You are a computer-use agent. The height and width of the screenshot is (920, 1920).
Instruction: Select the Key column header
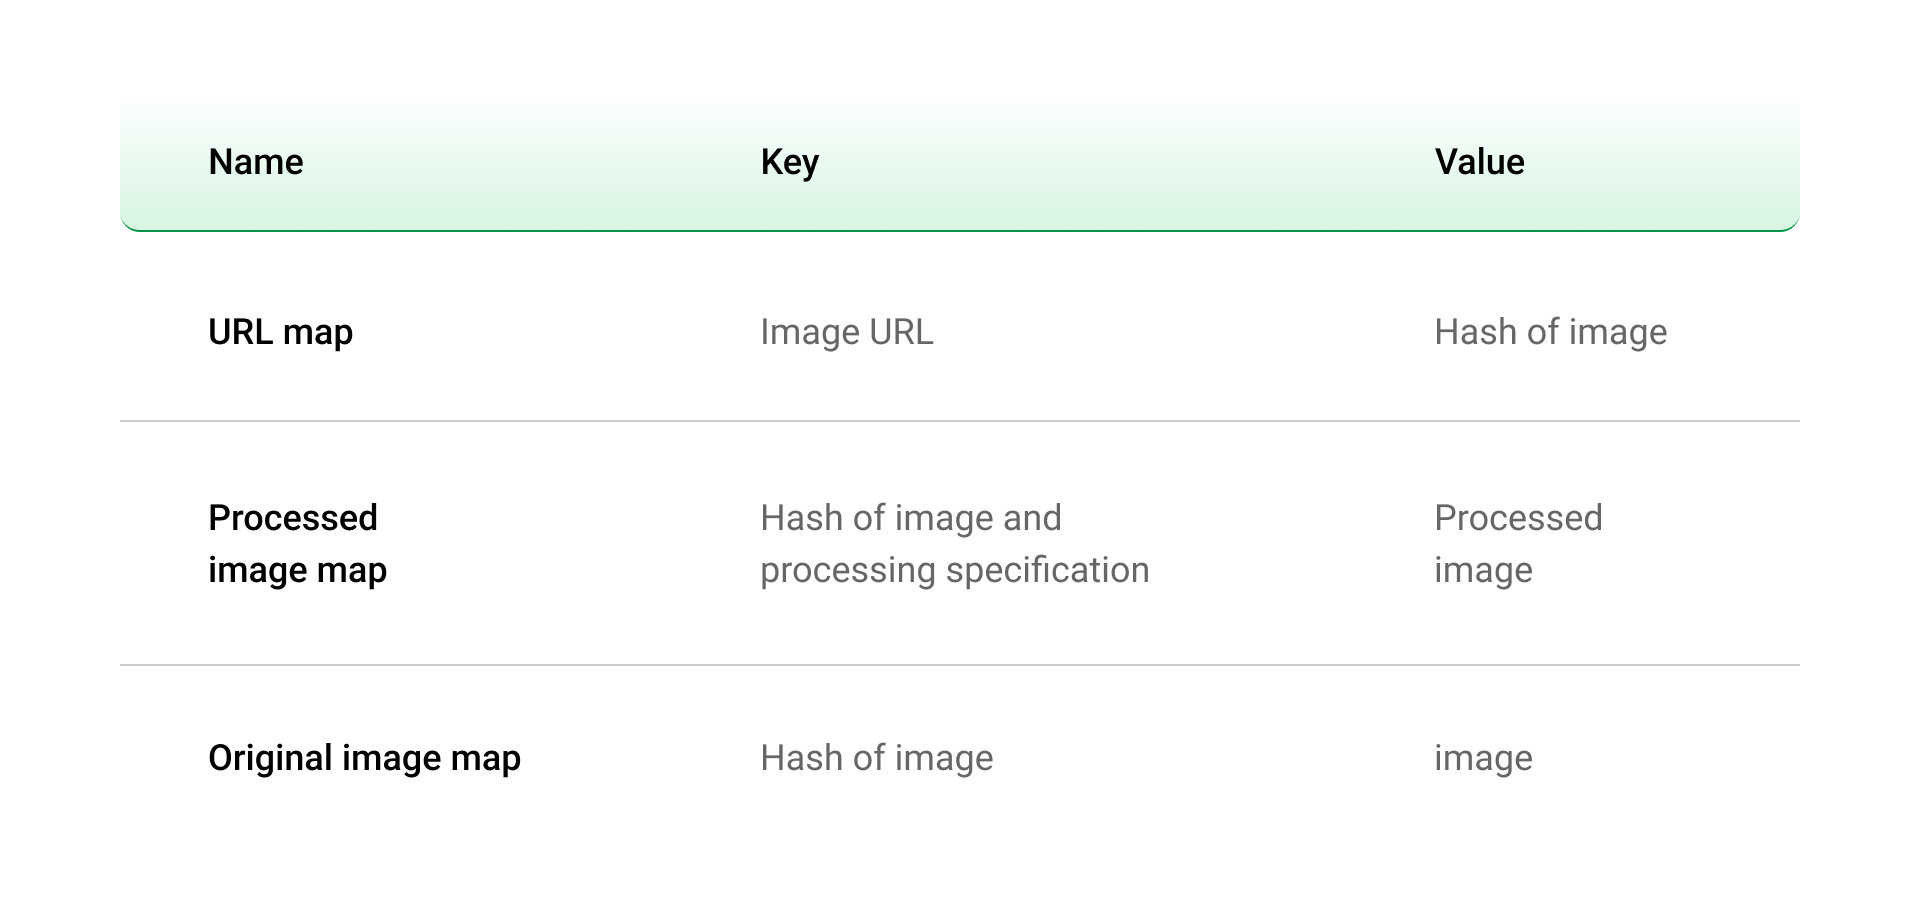tap(789, 162)
